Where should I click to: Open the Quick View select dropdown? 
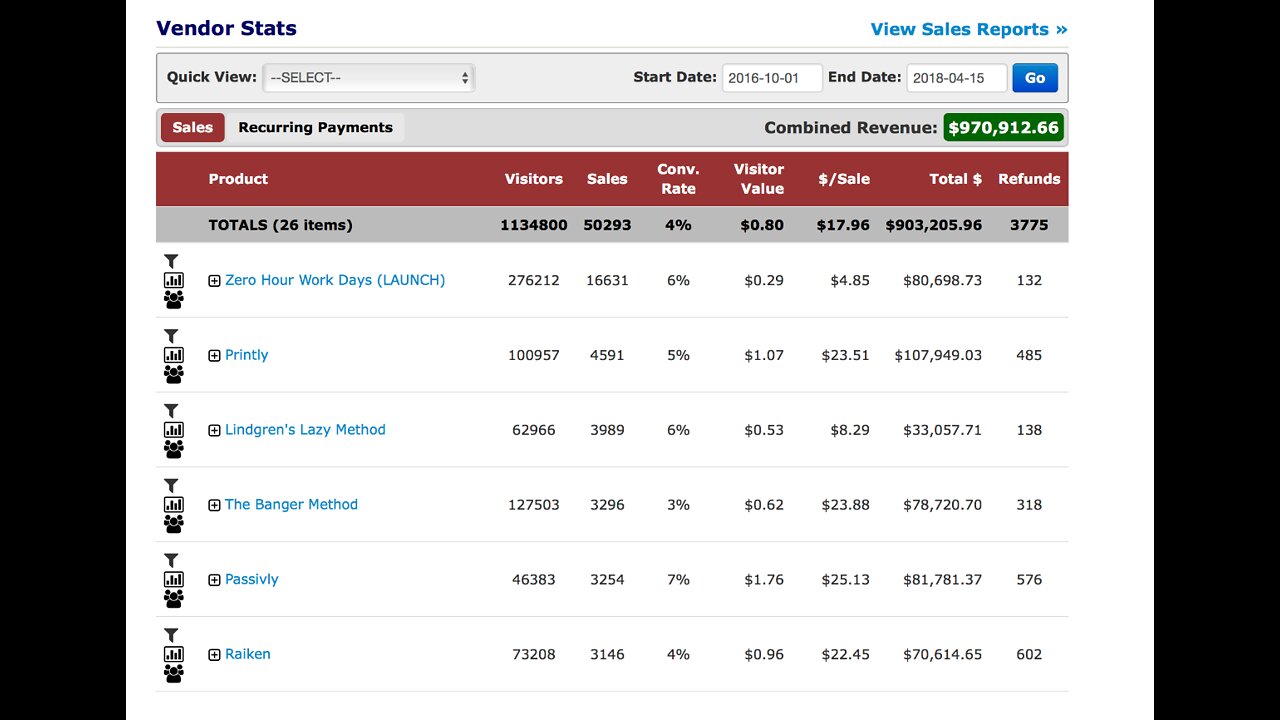click(368, 78)
